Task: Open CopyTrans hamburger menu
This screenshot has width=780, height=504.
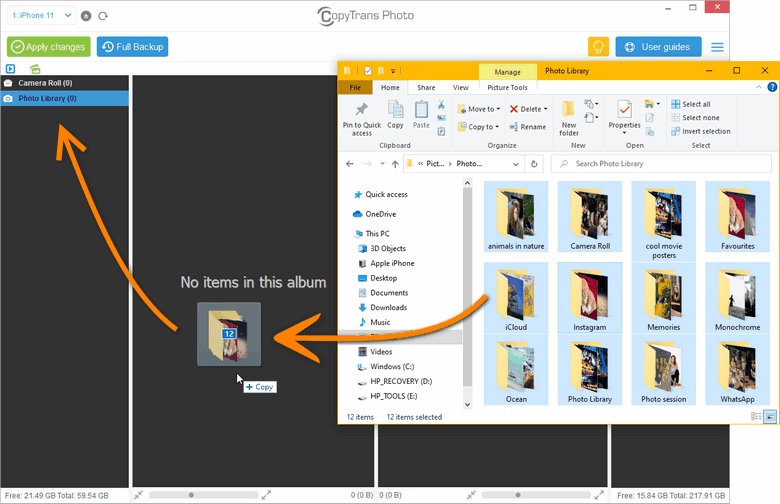Action: click(717, 47)
